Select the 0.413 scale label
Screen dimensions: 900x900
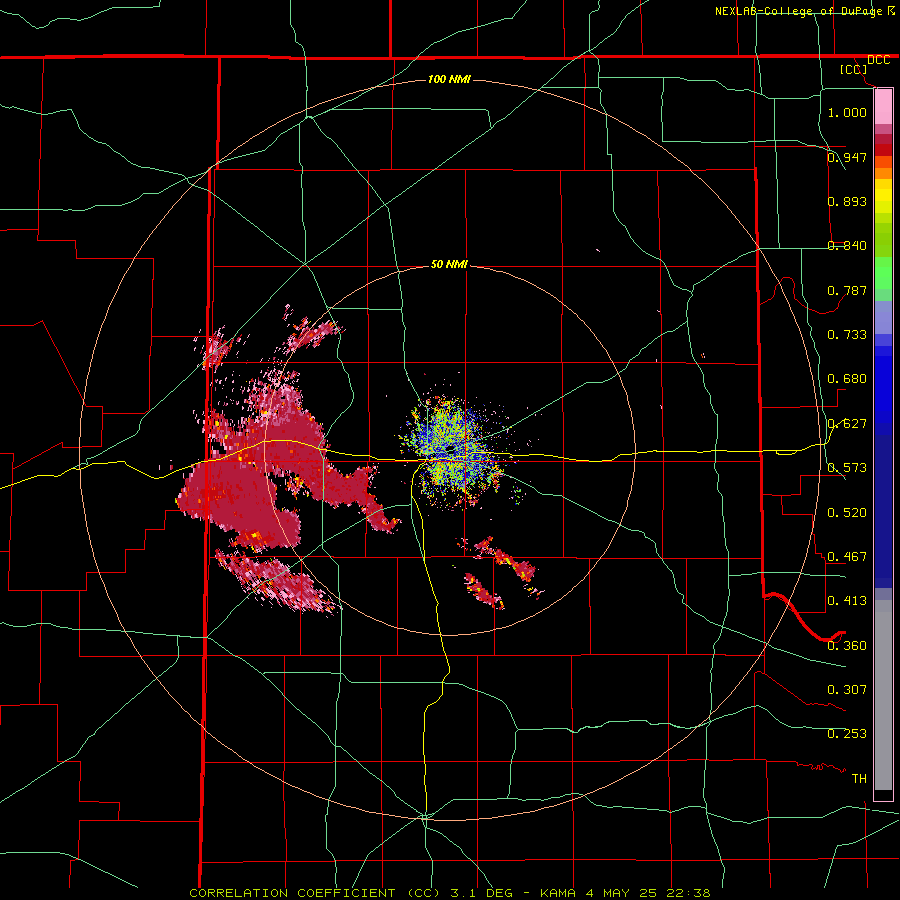847,600
